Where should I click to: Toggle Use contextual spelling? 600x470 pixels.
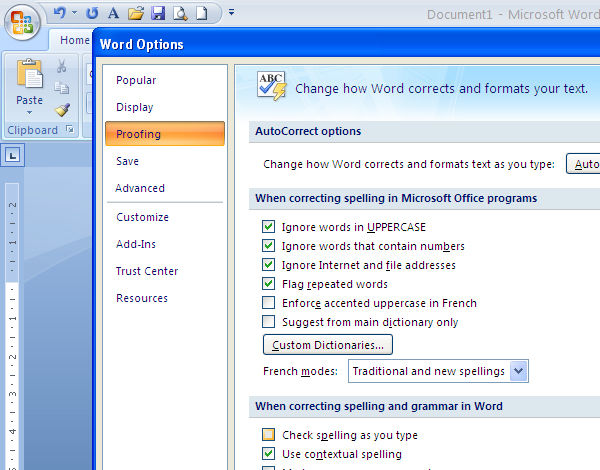[x=268, y=454]
